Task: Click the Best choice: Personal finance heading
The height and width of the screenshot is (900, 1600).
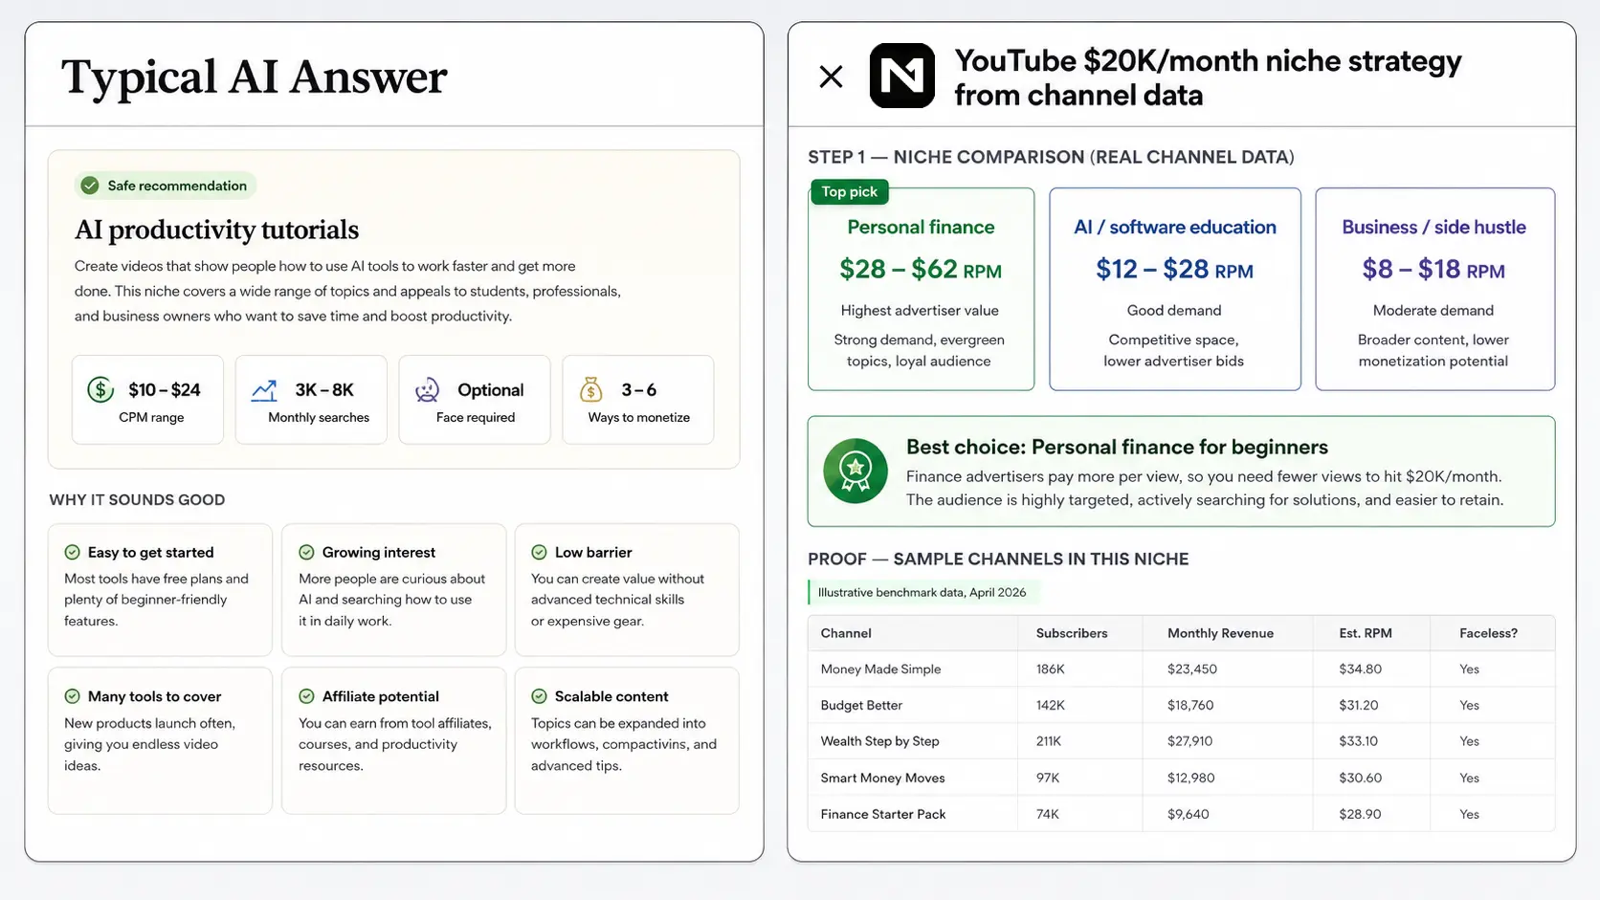Action: (1117, 447)
